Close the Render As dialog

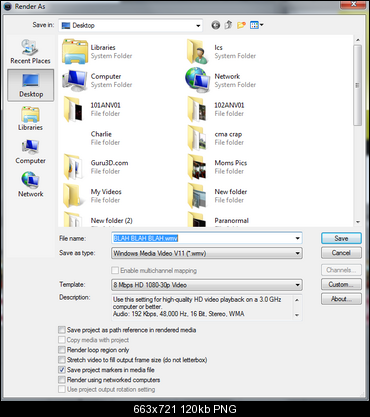(354, 4)
